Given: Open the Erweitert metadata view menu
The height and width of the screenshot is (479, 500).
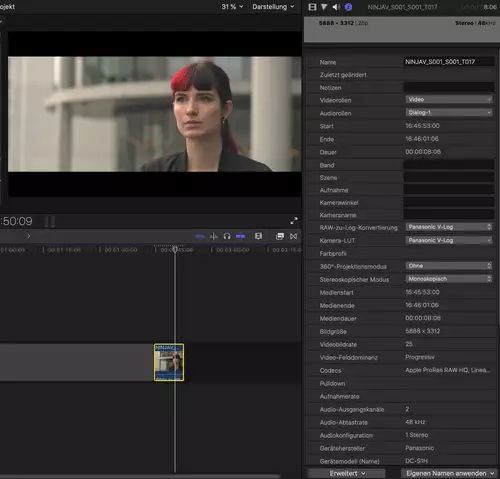Looking at the screenshot, I should 347,473.
